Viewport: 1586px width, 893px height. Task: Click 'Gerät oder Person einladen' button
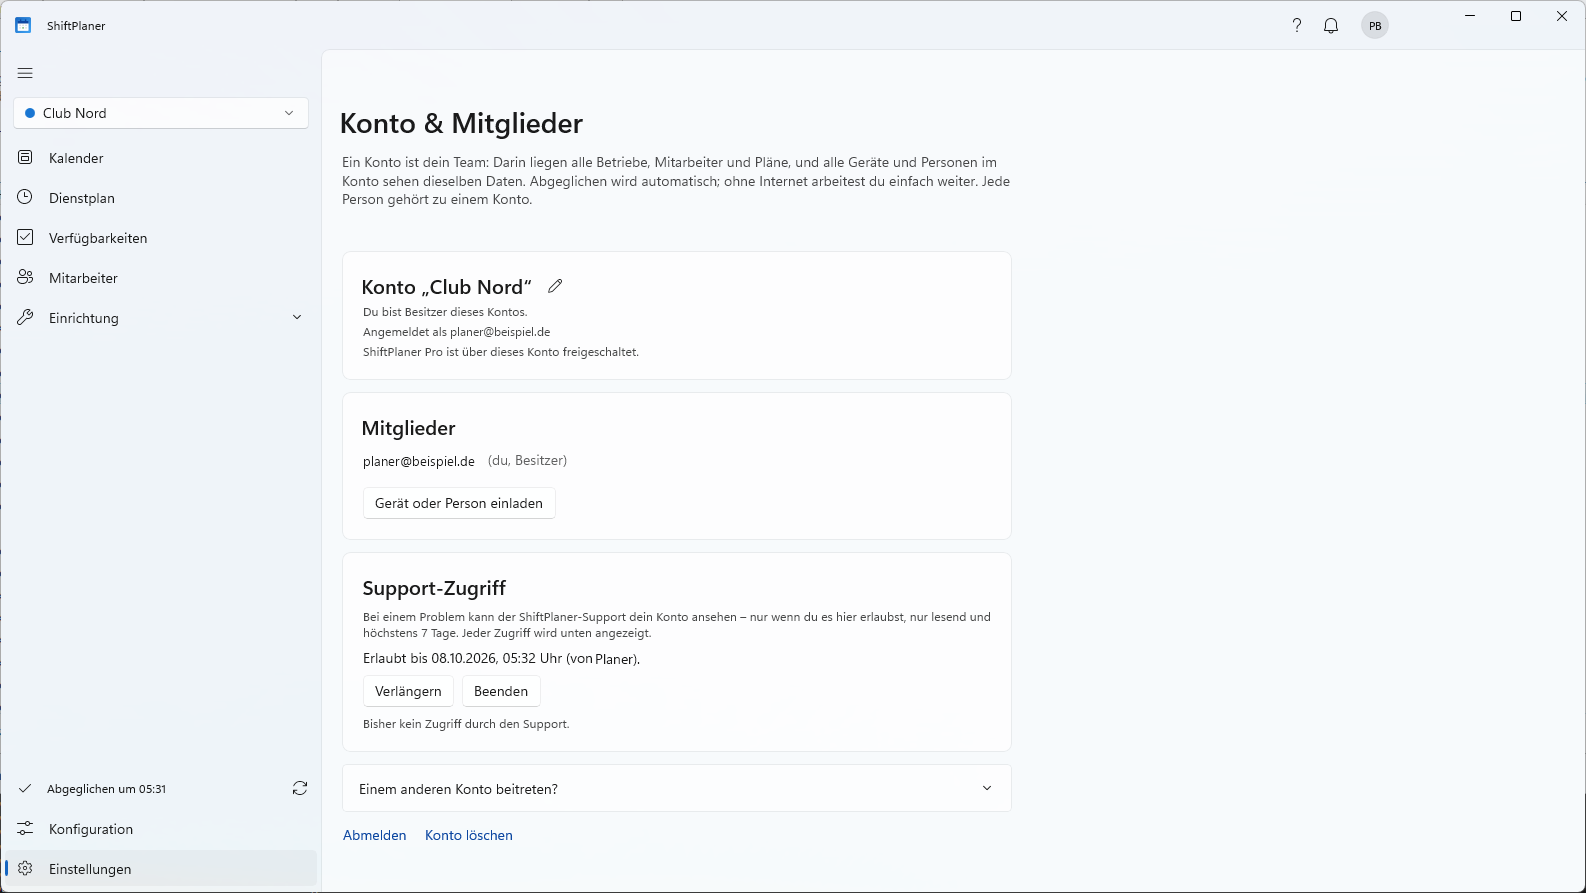tap(459, 503)
